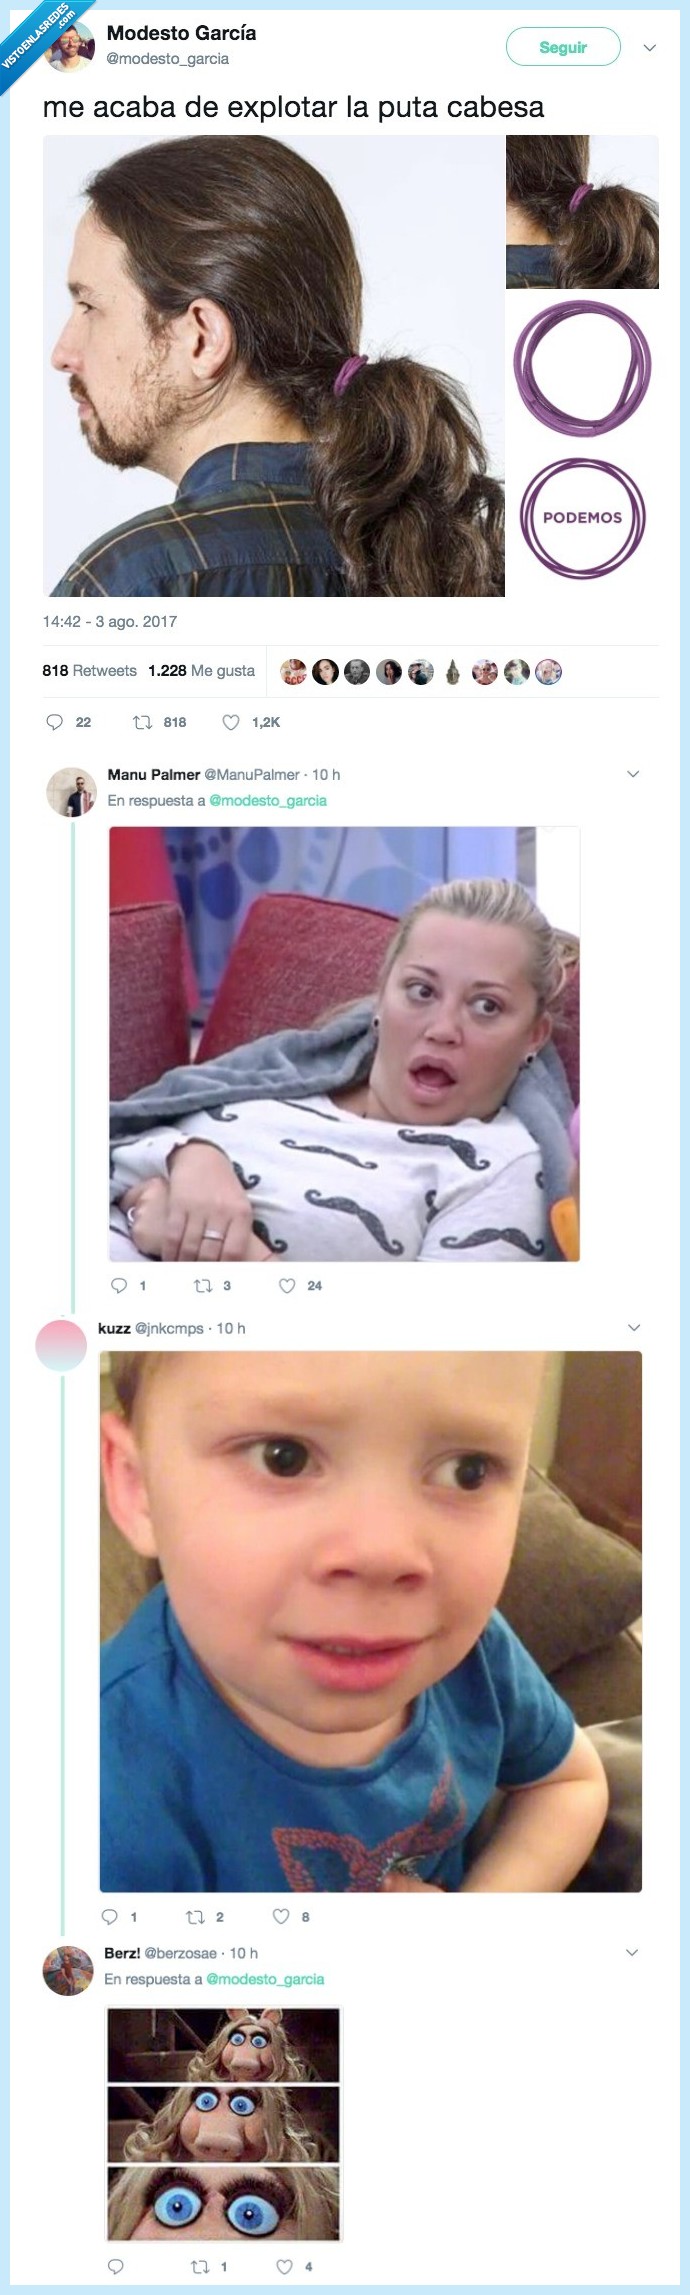Open Modesto García's profile avatar

click(x=70, y=47)
